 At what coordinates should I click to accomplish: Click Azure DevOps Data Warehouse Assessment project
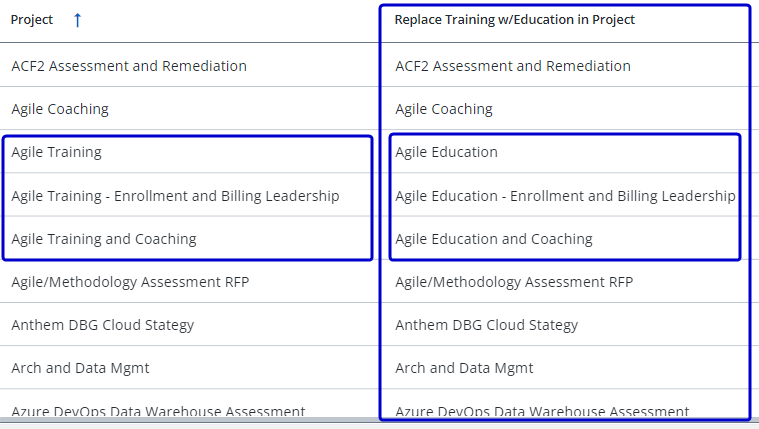coord(158,411)
